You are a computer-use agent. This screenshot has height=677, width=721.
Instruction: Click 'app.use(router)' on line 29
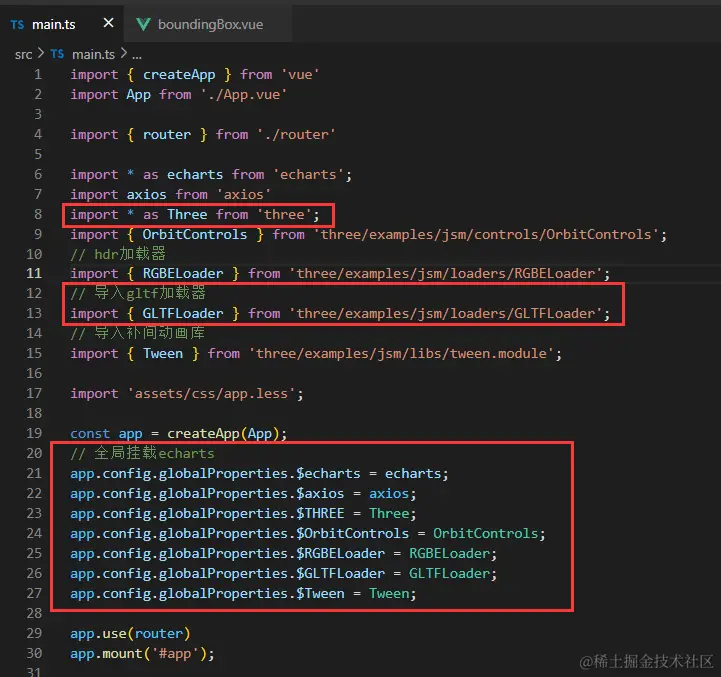click(130, 634)
